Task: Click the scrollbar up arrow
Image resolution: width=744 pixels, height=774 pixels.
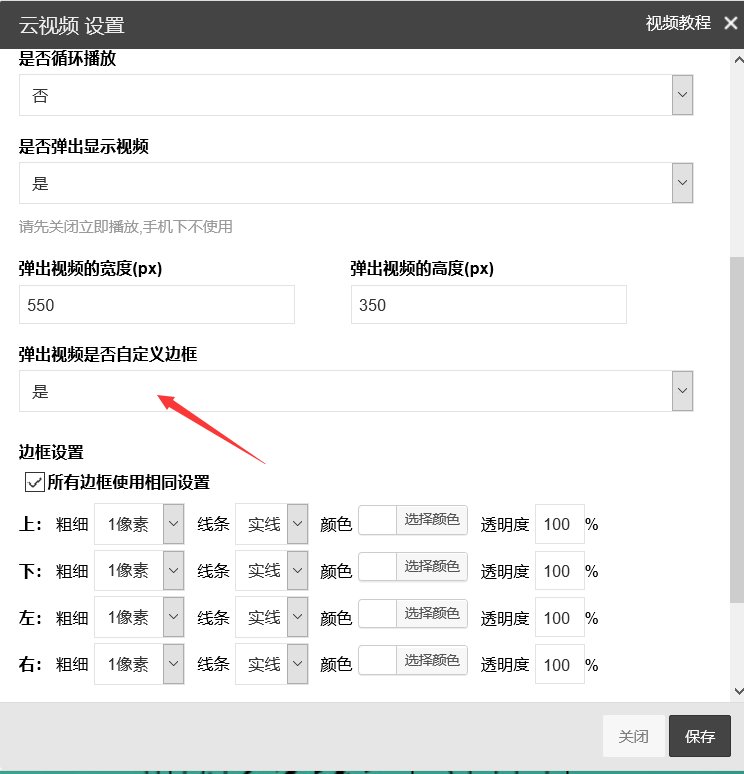Action: click(738, 60)
